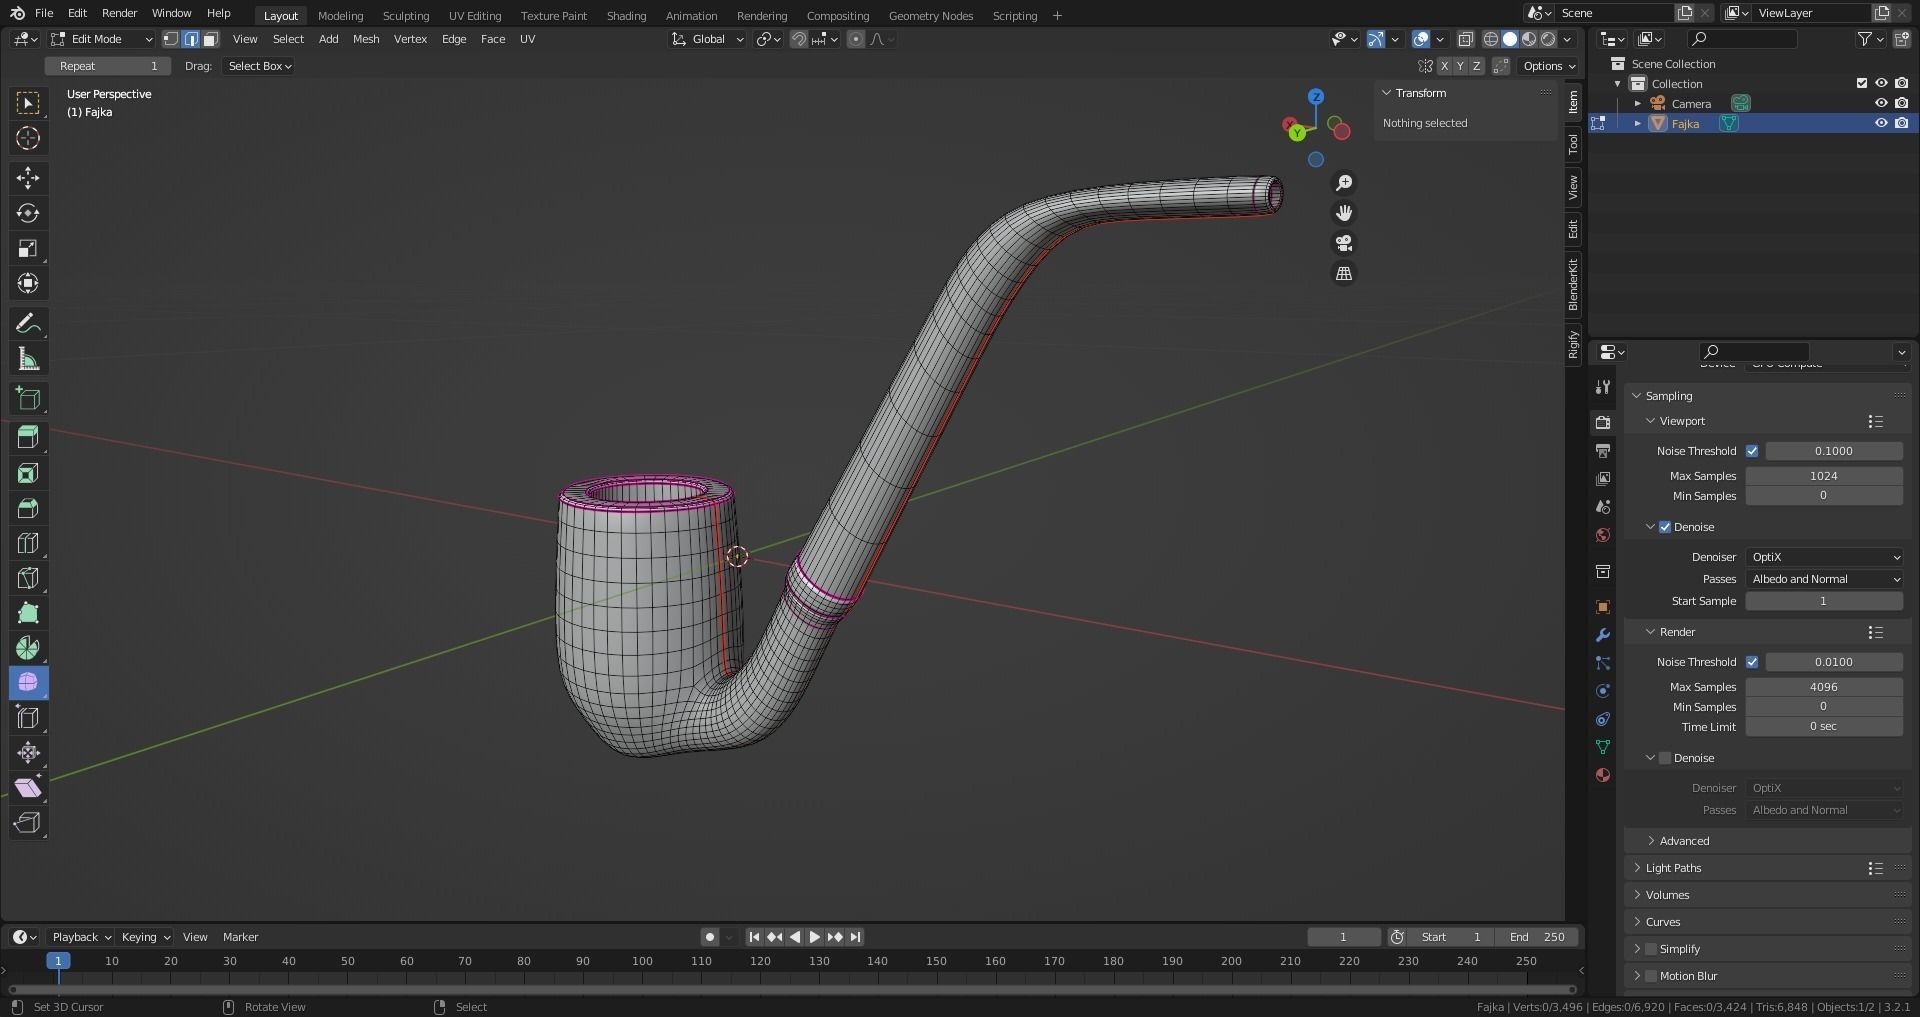
Task: Collapse the Sampling panel
Action: pyautogui.click(x=1668, y=396)
